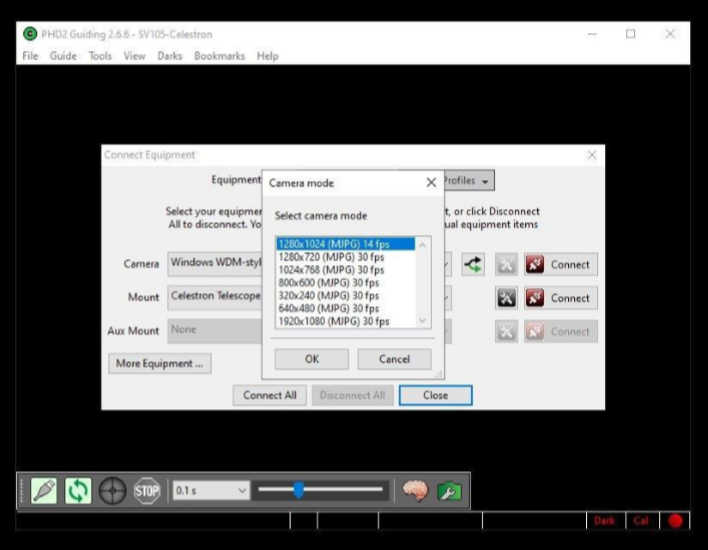Select 320x240 (MJPG) 30 fps mode
Image resolution: width=708 pixels, height=550 pixels.
345,296
